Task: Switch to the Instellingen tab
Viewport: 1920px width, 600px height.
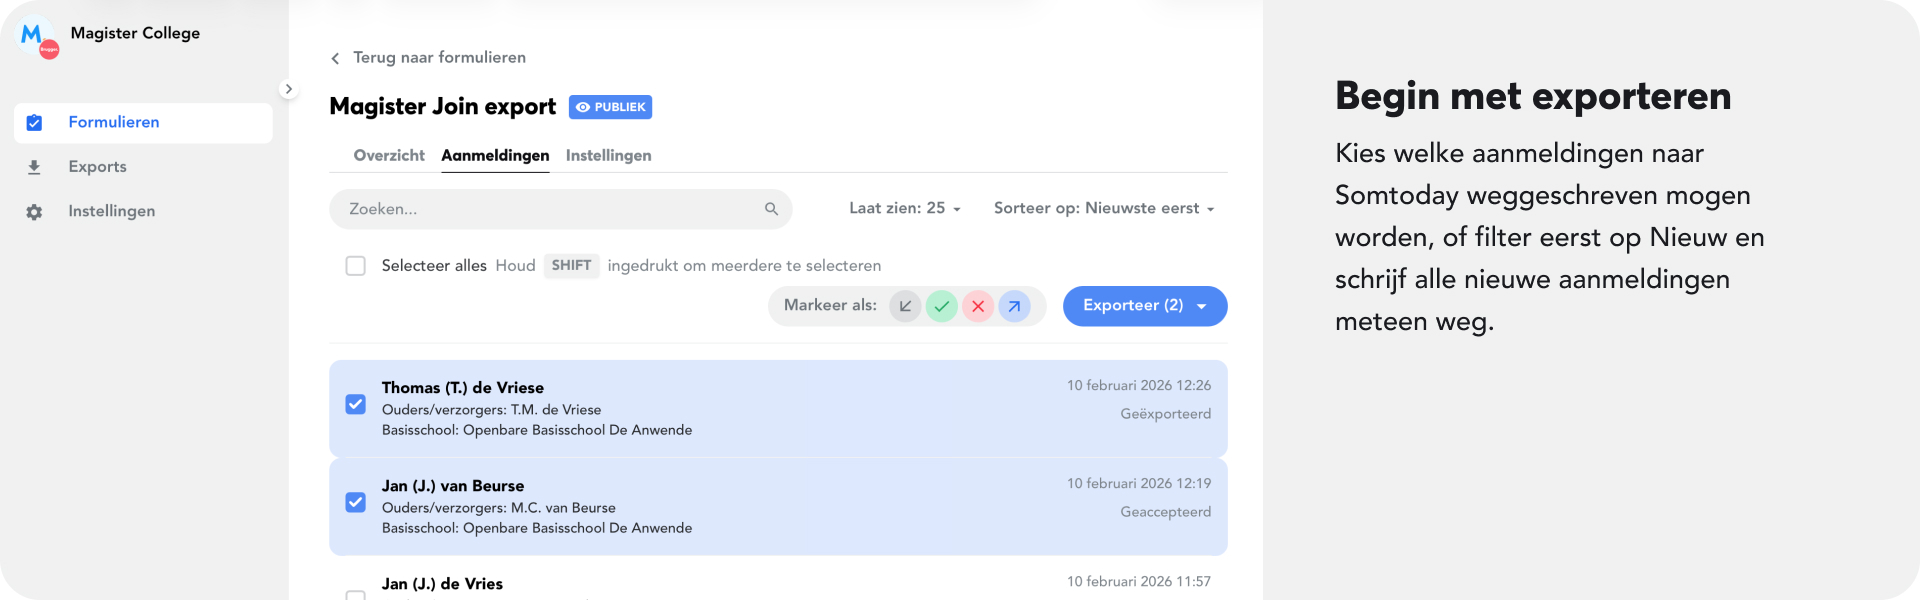Action: click(x=608, y=156)
